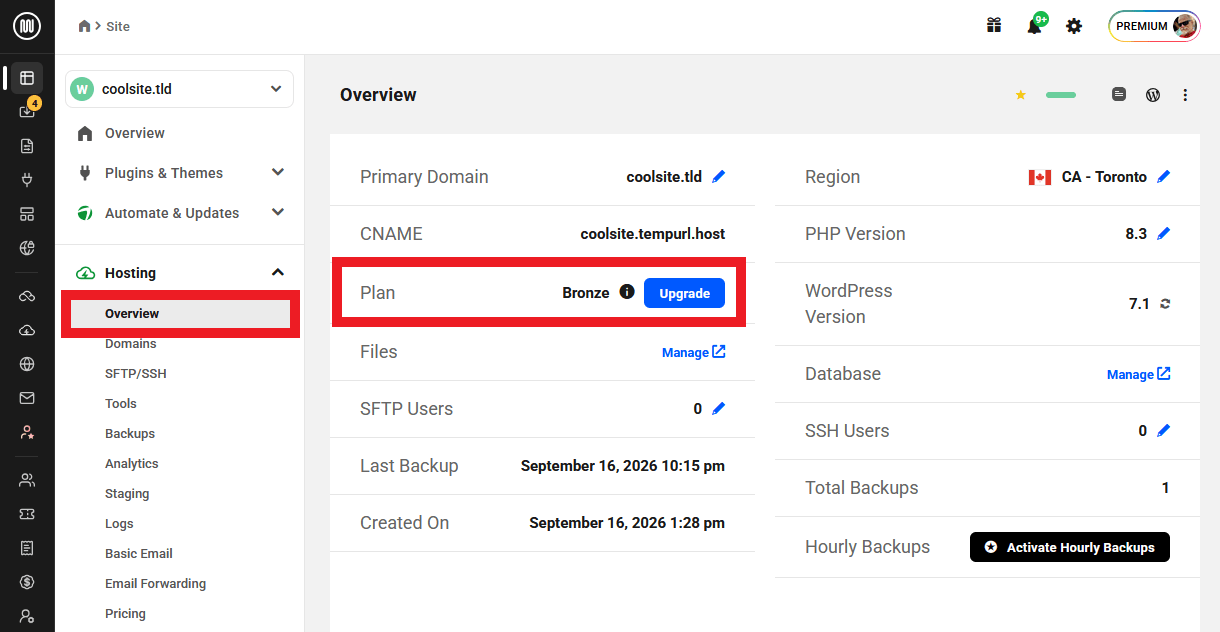
Task: Open the Tools hosting page
Action: tap(120, 404)
